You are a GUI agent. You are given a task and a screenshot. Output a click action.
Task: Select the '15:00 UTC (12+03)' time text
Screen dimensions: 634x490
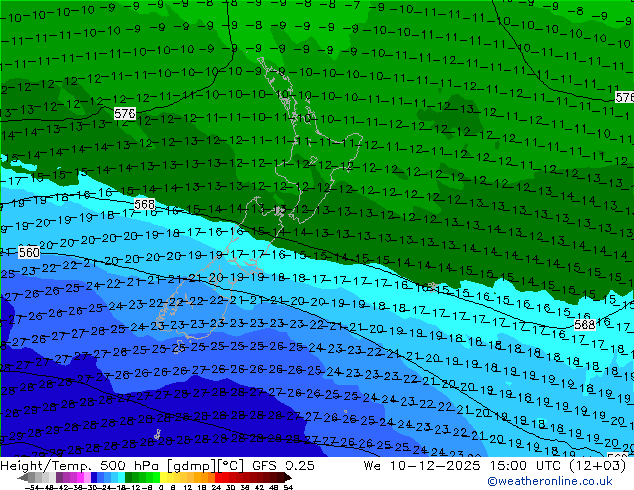(x=558, y=466)
